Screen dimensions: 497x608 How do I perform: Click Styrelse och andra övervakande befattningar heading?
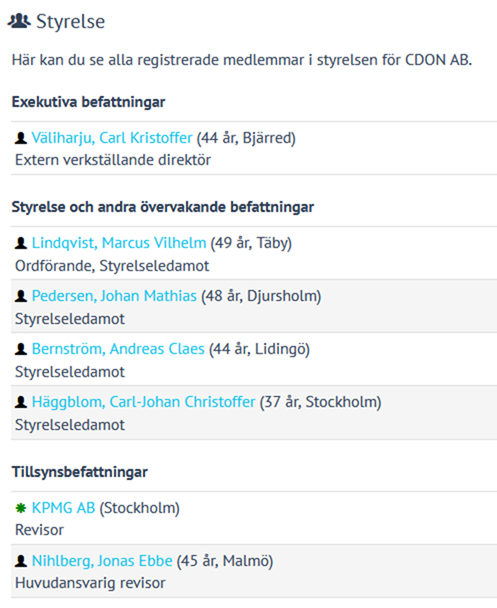coord(163,207)
